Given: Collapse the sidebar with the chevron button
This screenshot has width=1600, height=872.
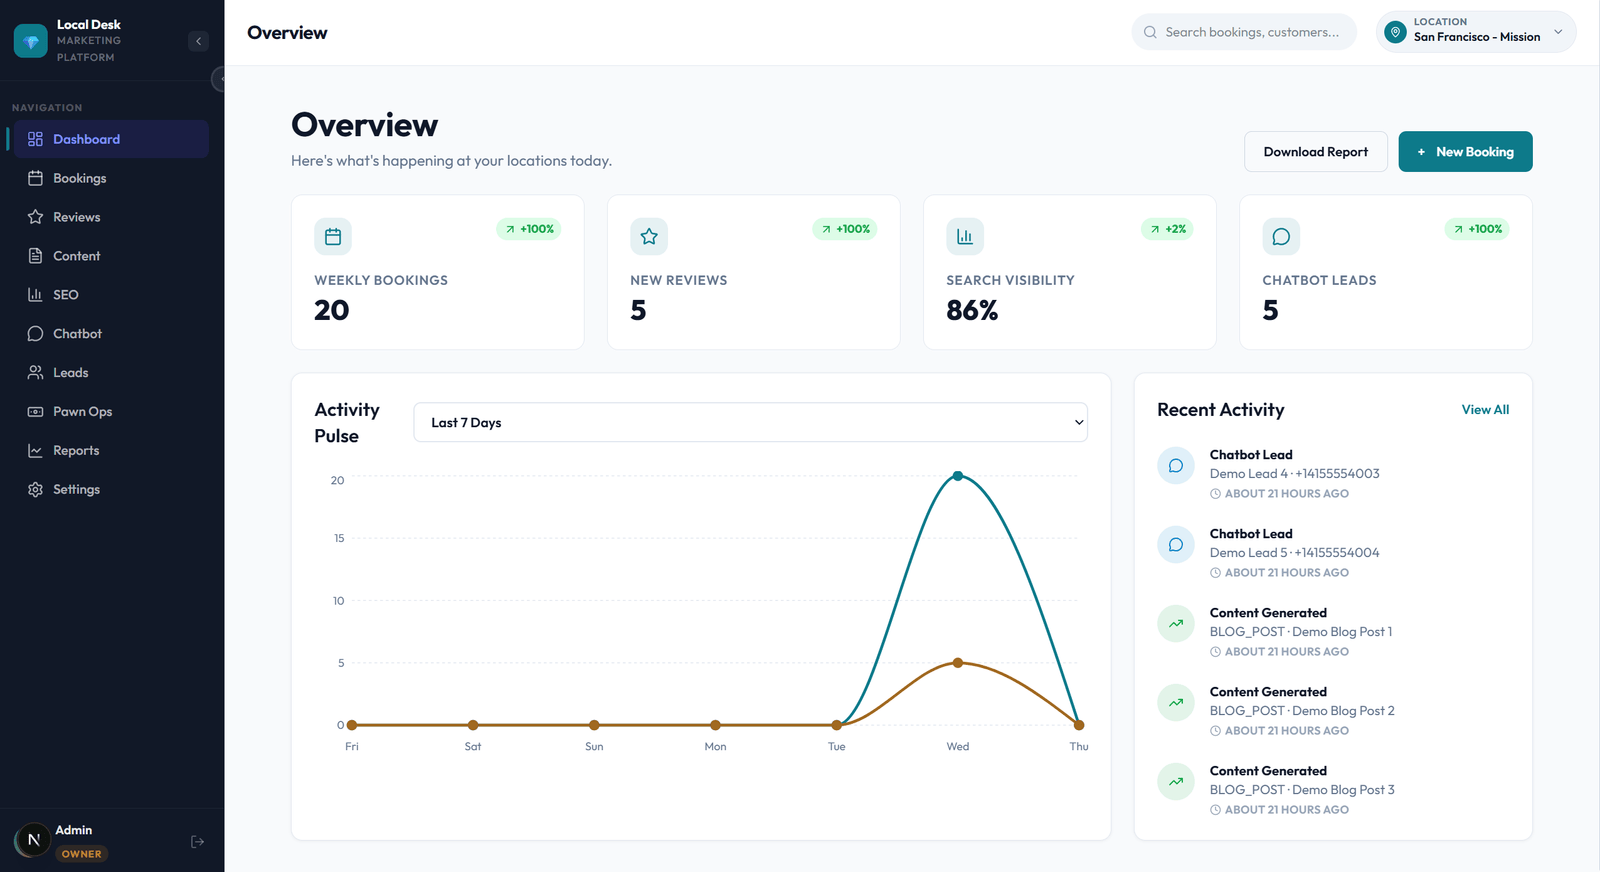Looking at the screenshot, I should (x=198, y=41).
